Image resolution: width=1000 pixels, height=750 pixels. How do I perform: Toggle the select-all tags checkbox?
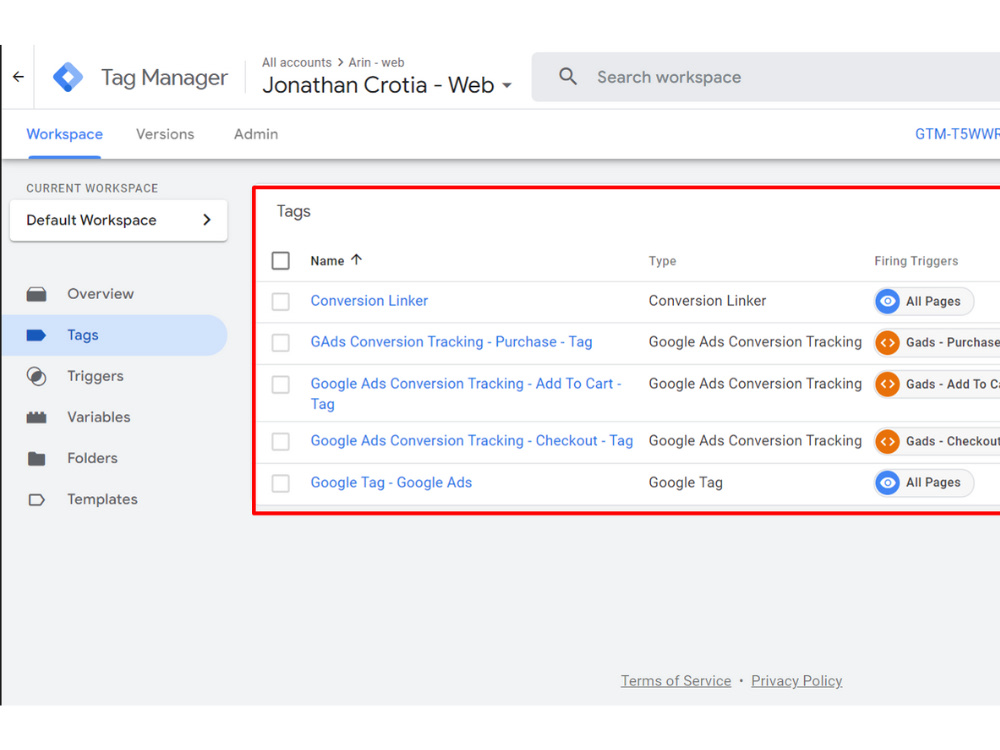281,260
